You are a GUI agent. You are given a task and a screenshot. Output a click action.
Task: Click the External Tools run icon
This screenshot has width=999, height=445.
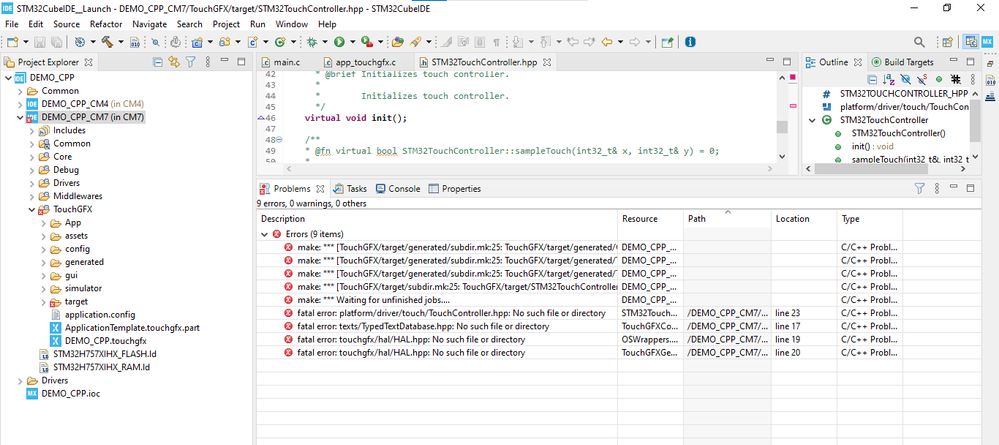click(x=367, y=42)
